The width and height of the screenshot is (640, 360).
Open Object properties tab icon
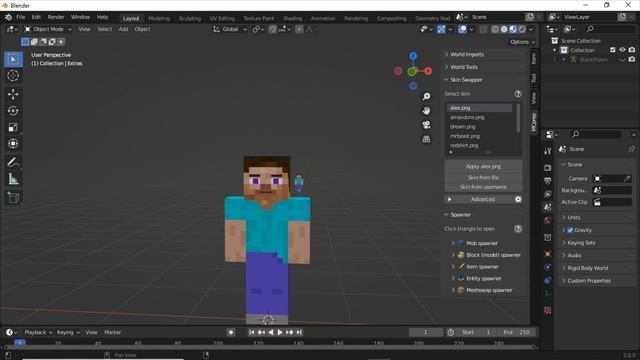pos(548,254)
